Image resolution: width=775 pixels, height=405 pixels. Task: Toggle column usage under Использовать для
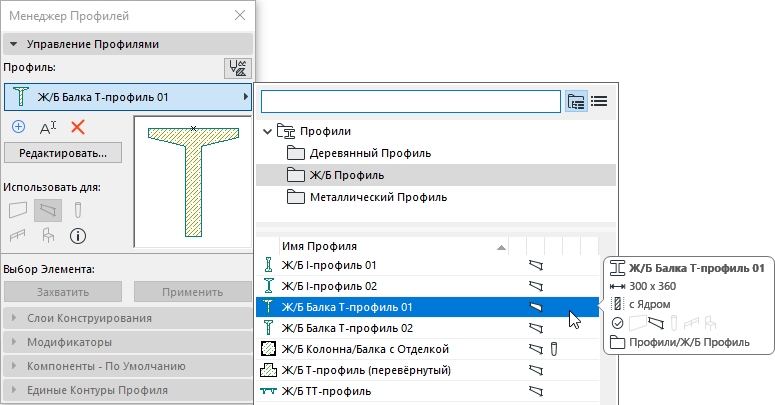(x=78, y=210)
